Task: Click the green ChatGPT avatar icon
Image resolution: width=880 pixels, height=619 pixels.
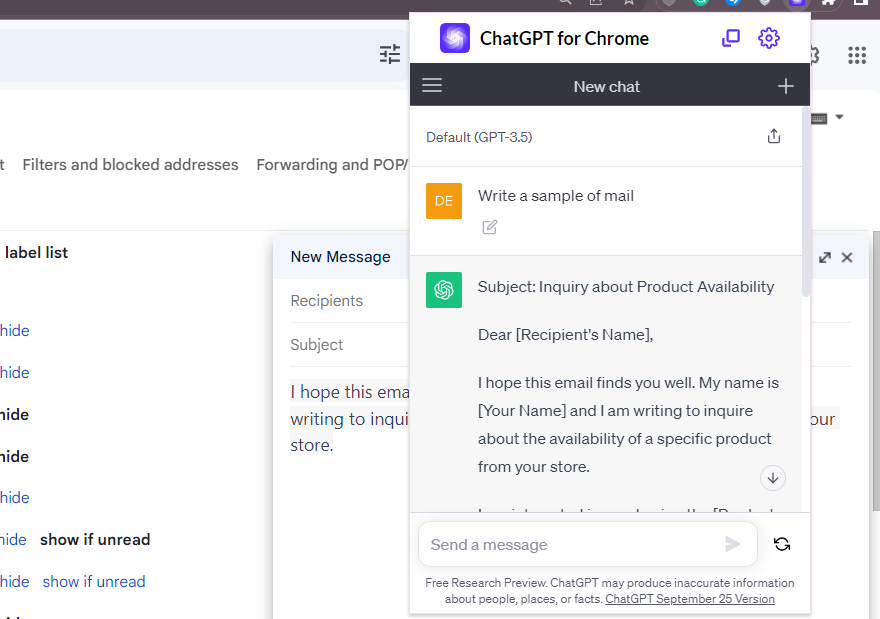Action: (x=444, y=290)
